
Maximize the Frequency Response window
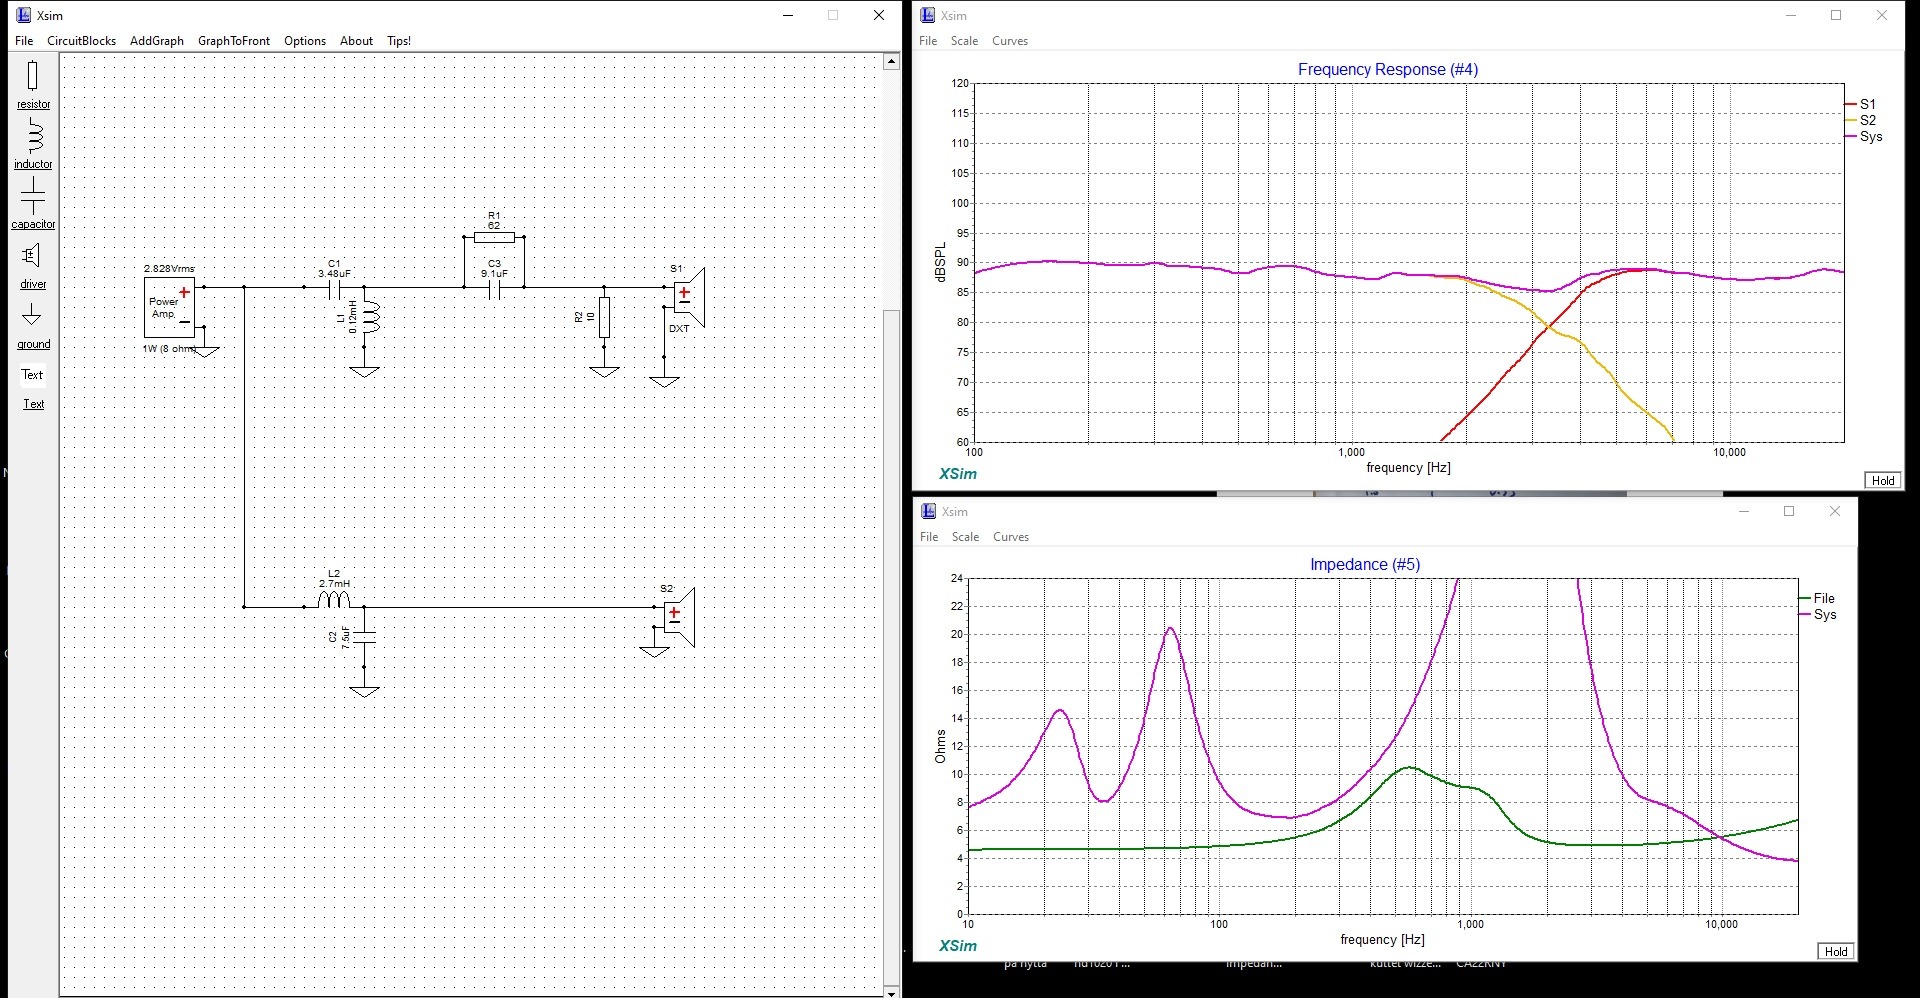(x=1836, y=15)
